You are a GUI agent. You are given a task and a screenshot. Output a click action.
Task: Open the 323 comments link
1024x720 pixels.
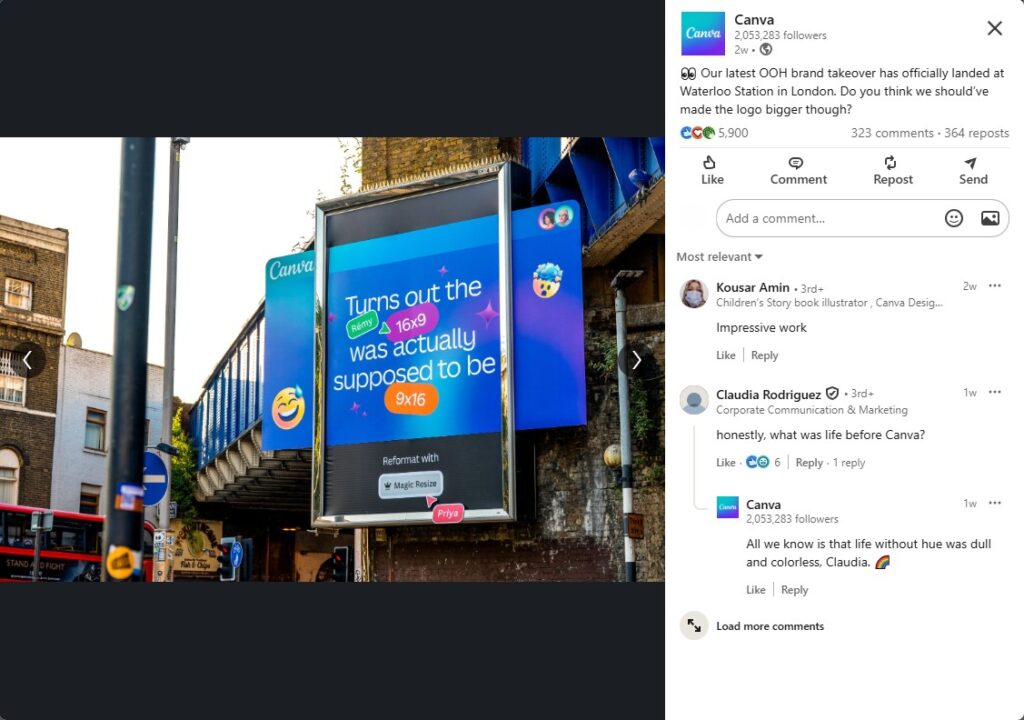[891, 133]
